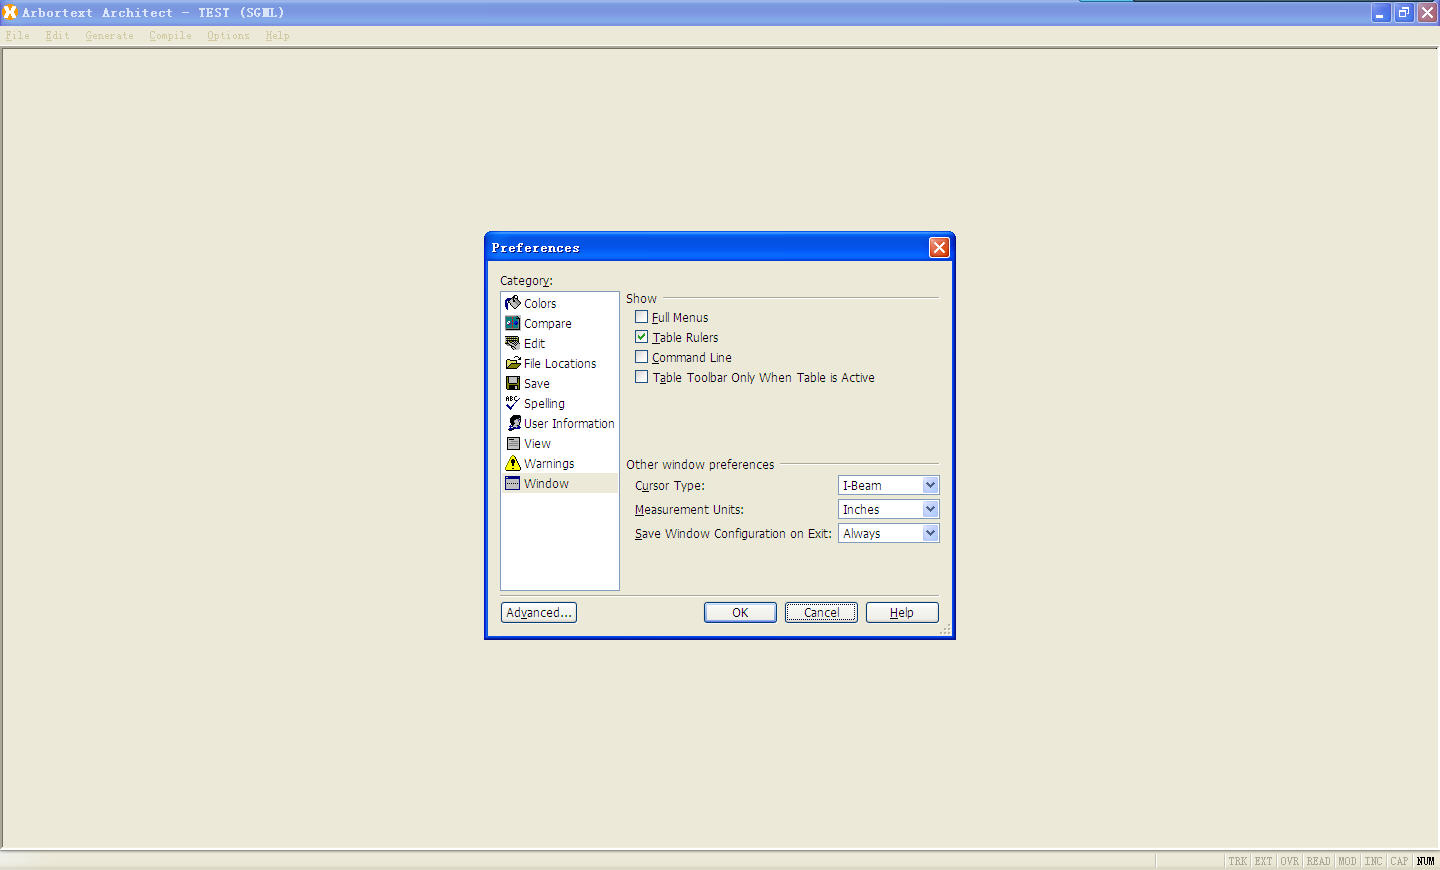This screenshot has width=1440, height=870.
Task: Click the Window category icon
Action: [513, 483]
